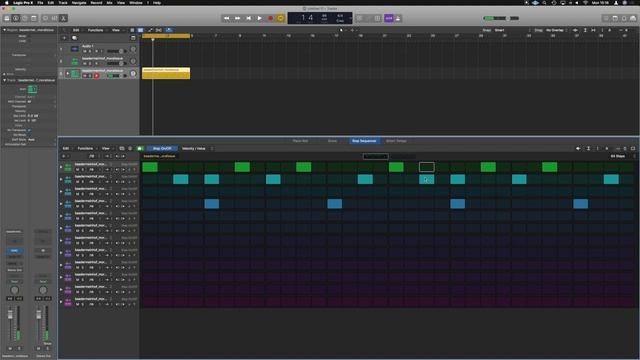This screenshot has height=360, width=640.
Task: Toggle the Inspector icon in control bar
Action: point(16,18)
